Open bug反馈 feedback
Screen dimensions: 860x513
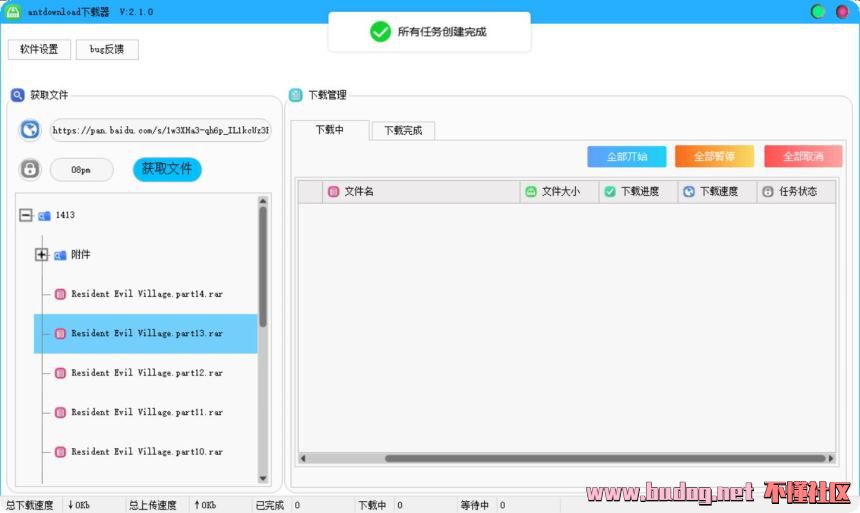107,49
